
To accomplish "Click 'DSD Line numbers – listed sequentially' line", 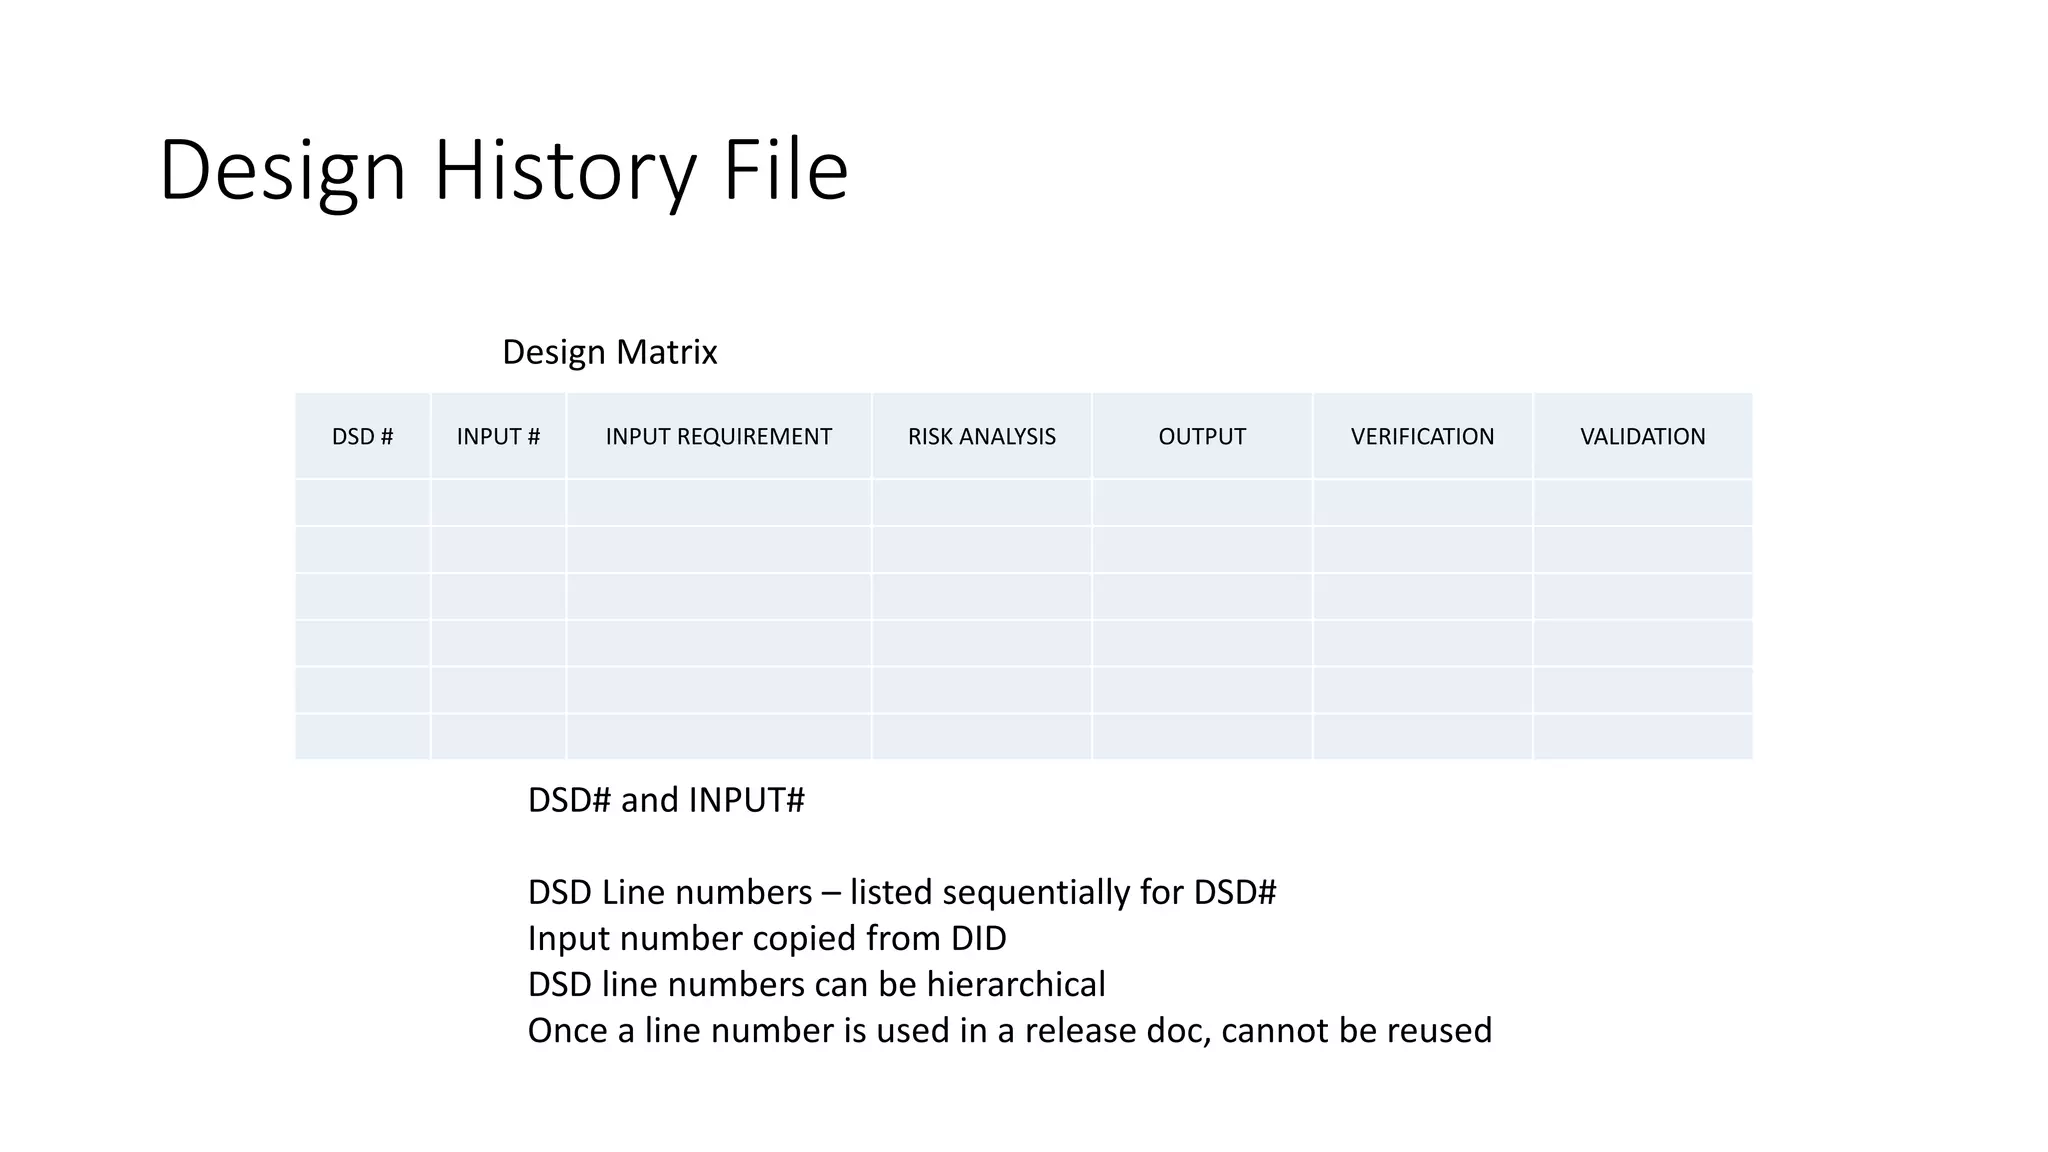I will (901, 892).
